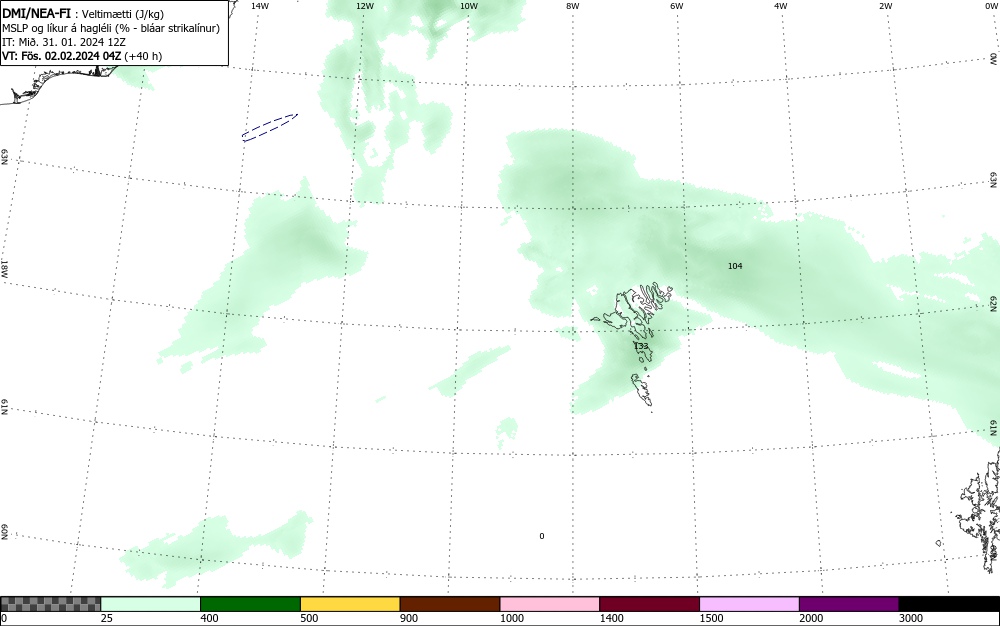Click the '12W' longitude label
This screenshot has height=626, width=1000.
(364, 6)
